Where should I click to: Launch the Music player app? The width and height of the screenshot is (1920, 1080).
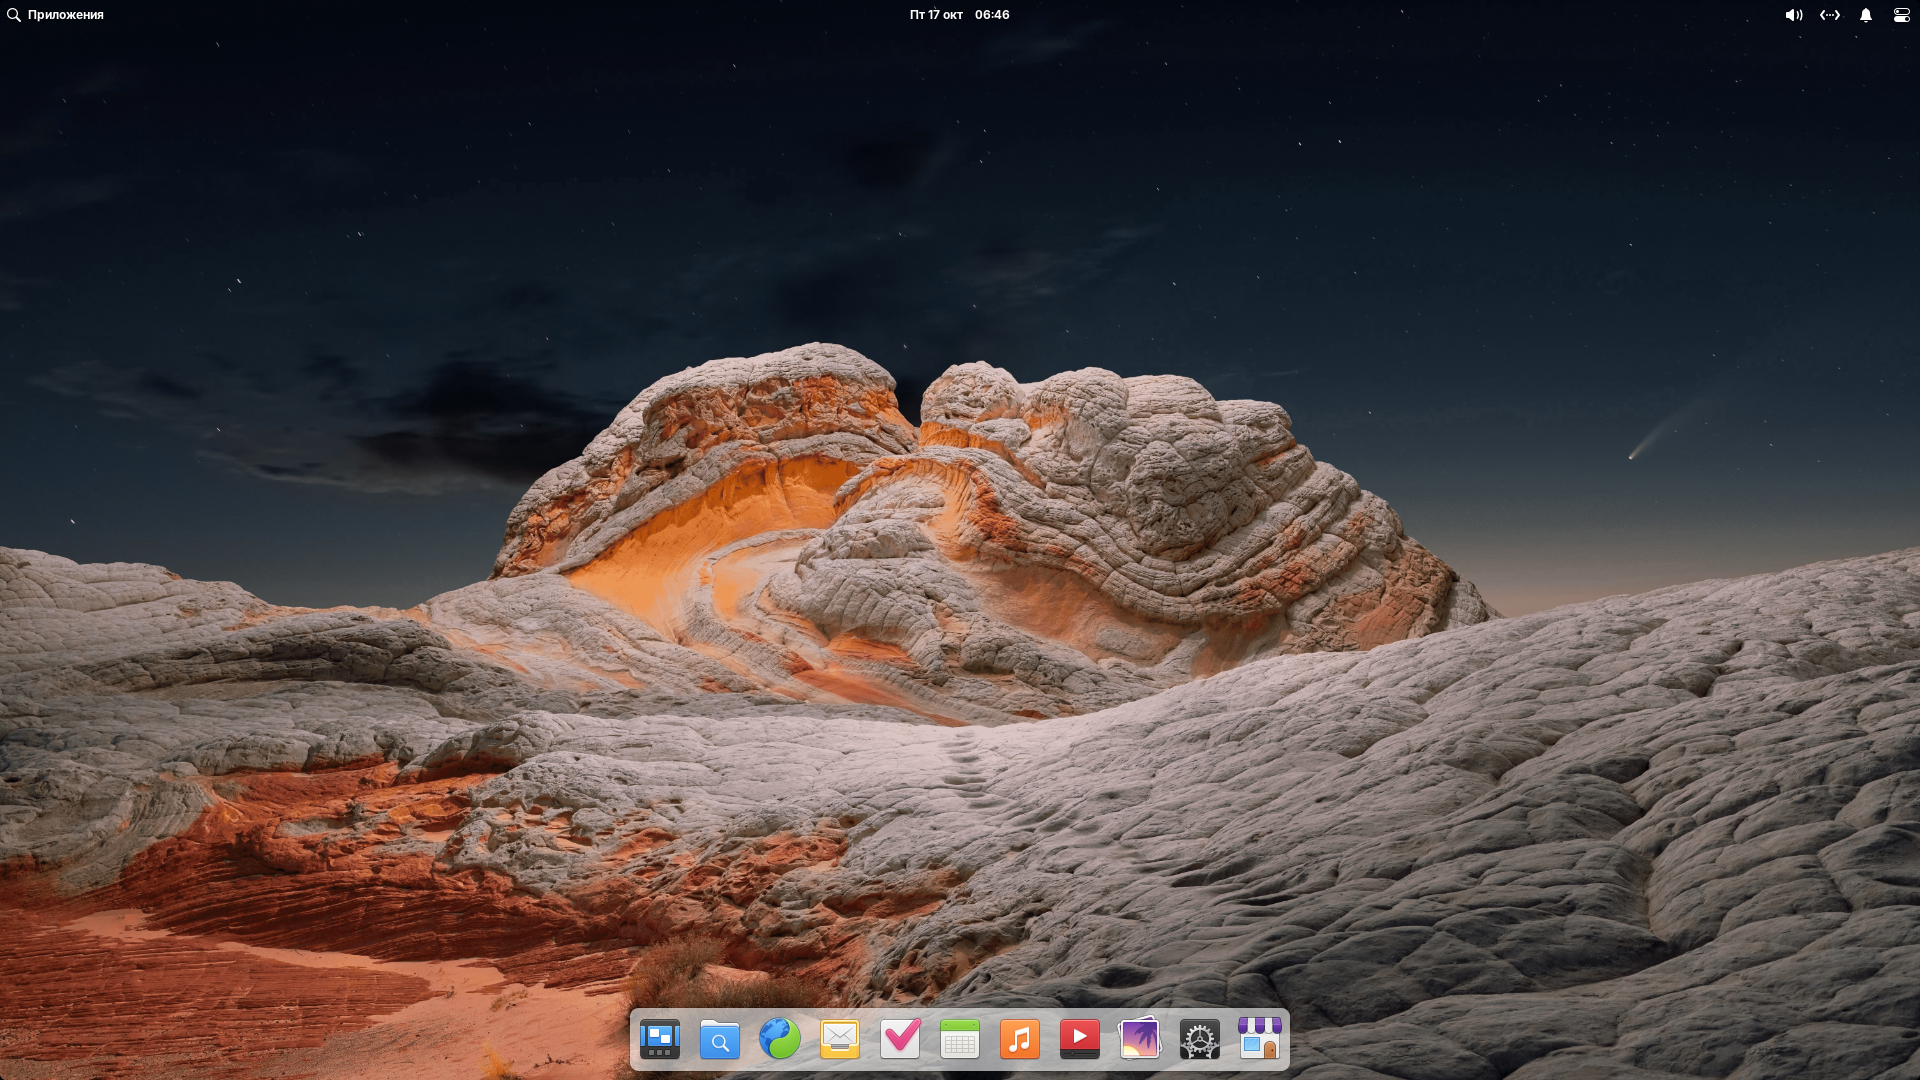pos(1020,1039)
